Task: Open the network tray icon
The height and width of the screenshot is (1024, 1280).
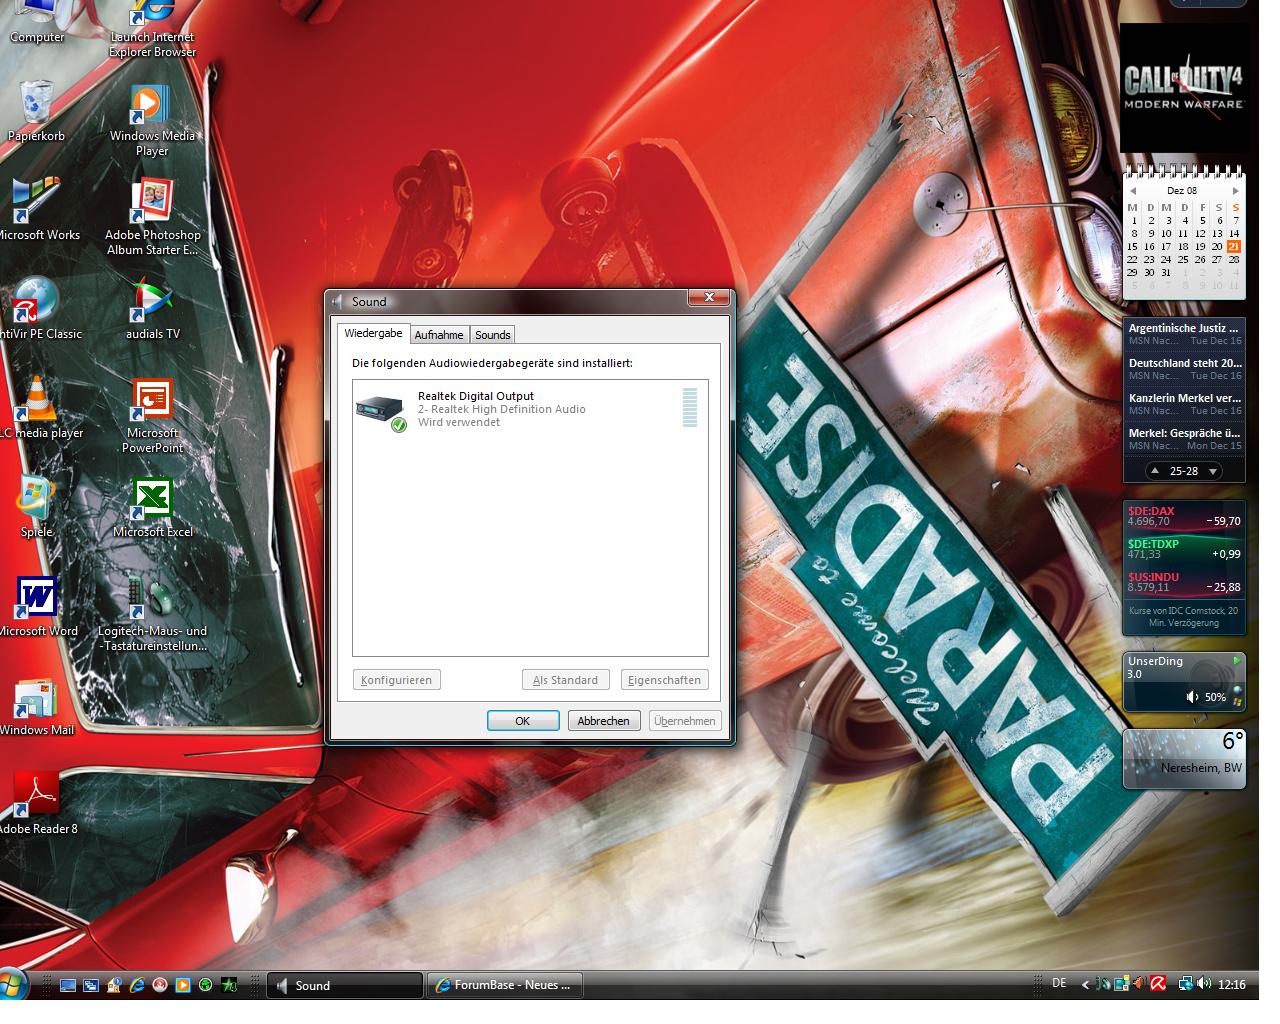Action: (1186, 984)
